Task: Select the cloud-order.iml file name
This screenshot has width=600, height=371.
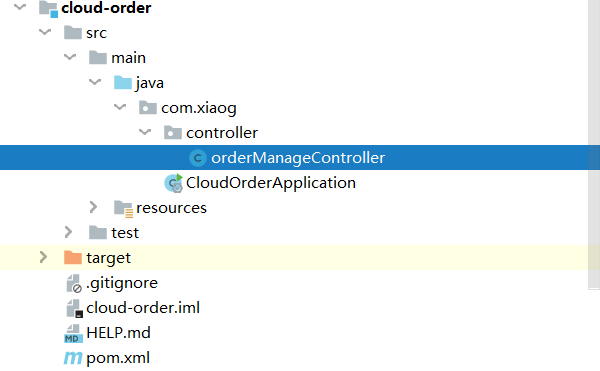Action: click(x=143, y=308)
